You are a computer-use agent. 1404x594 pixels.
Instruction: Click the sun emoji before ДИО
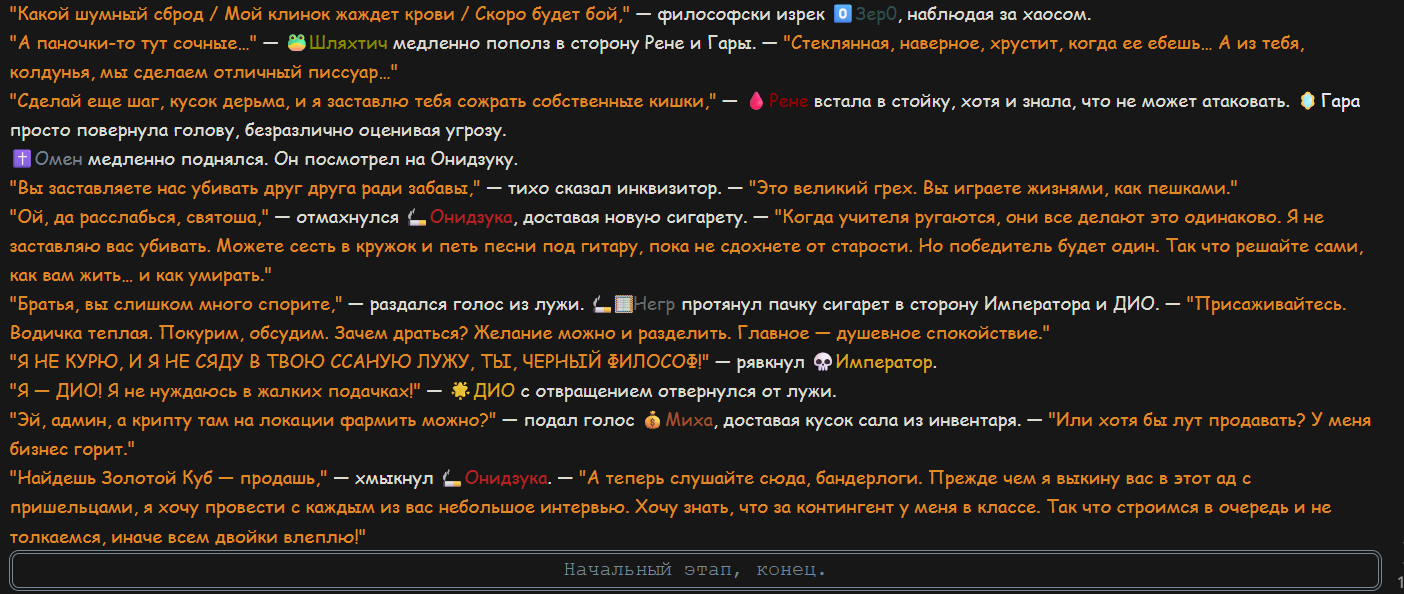460,392
